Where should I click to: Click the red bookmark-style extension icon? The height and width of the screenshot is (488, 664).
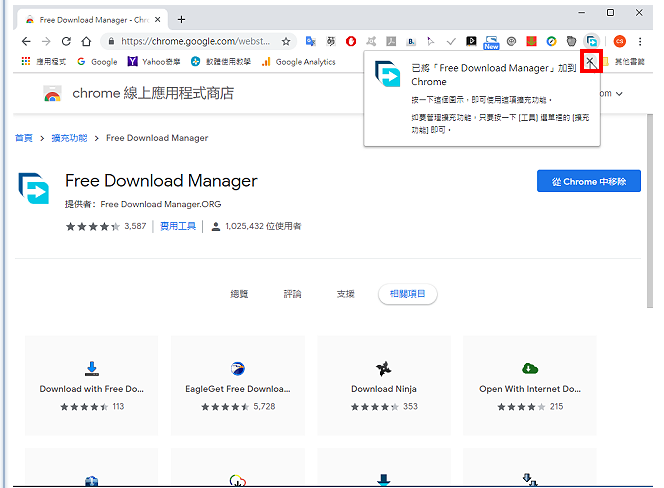[x=531, y=41]
